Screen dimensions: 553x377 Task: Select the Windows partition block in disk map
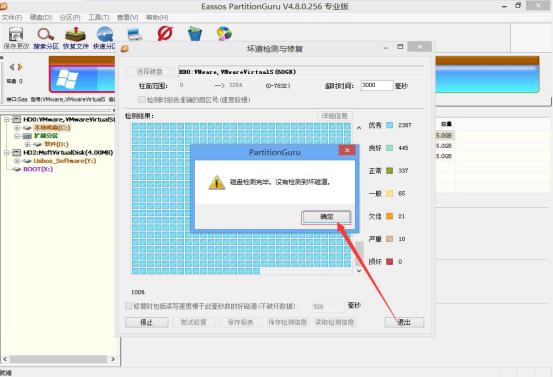82,79
